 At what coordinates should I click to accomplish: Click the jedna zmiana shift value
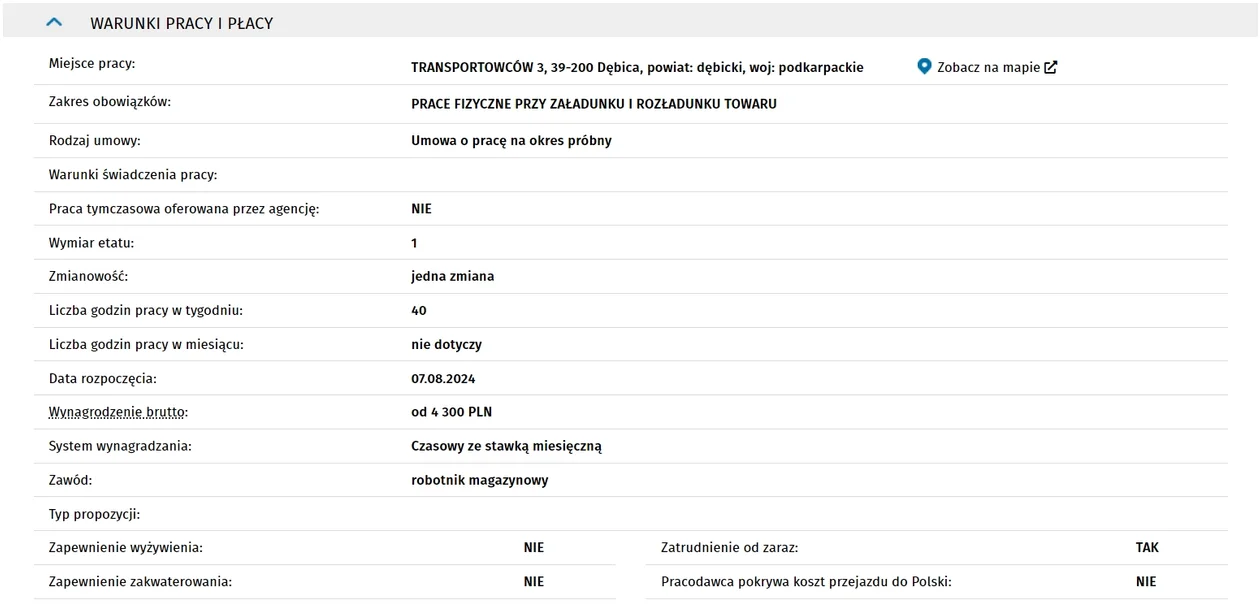coord(452,276)
